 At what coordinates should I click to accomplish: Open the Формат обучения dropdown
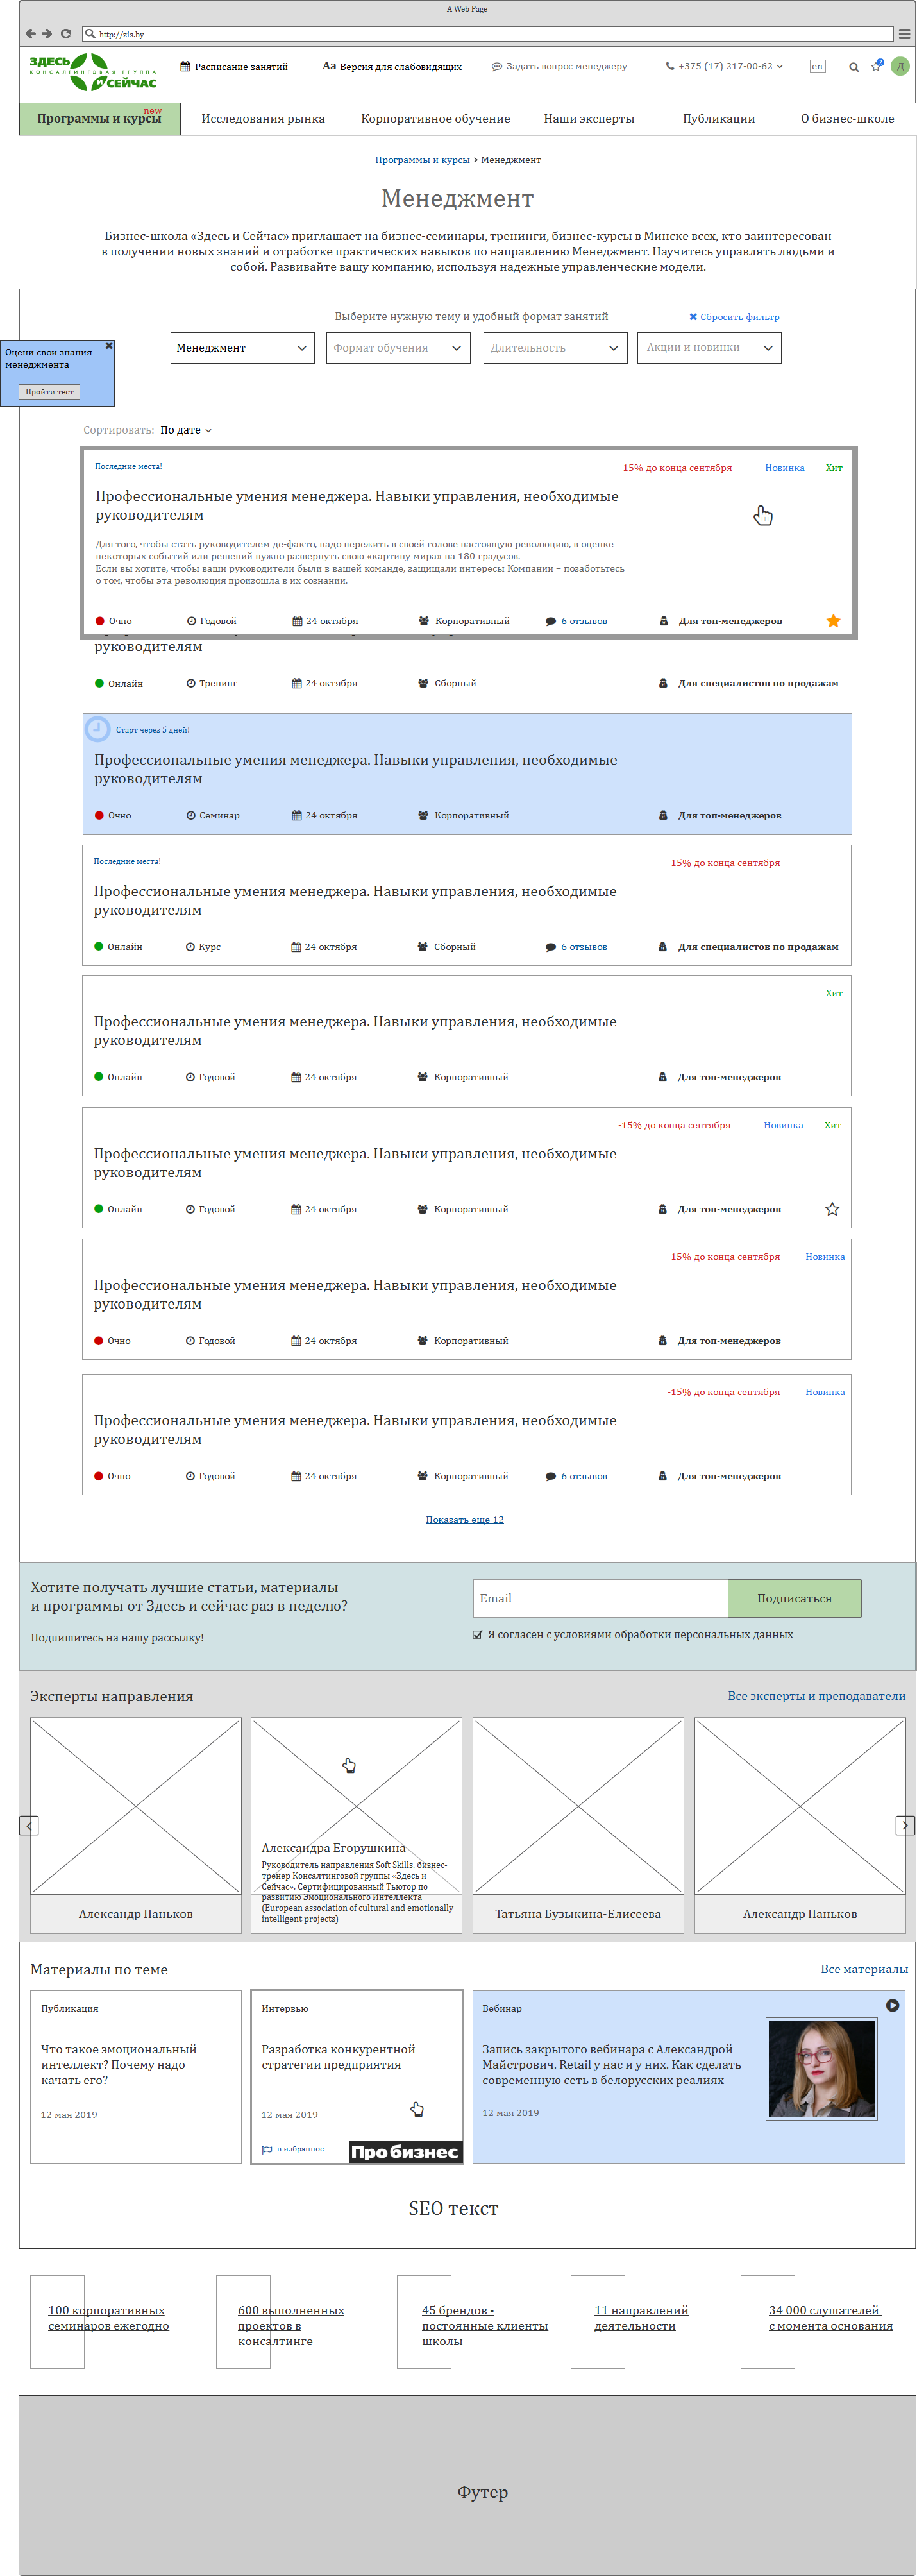click(x=398, y=348)
